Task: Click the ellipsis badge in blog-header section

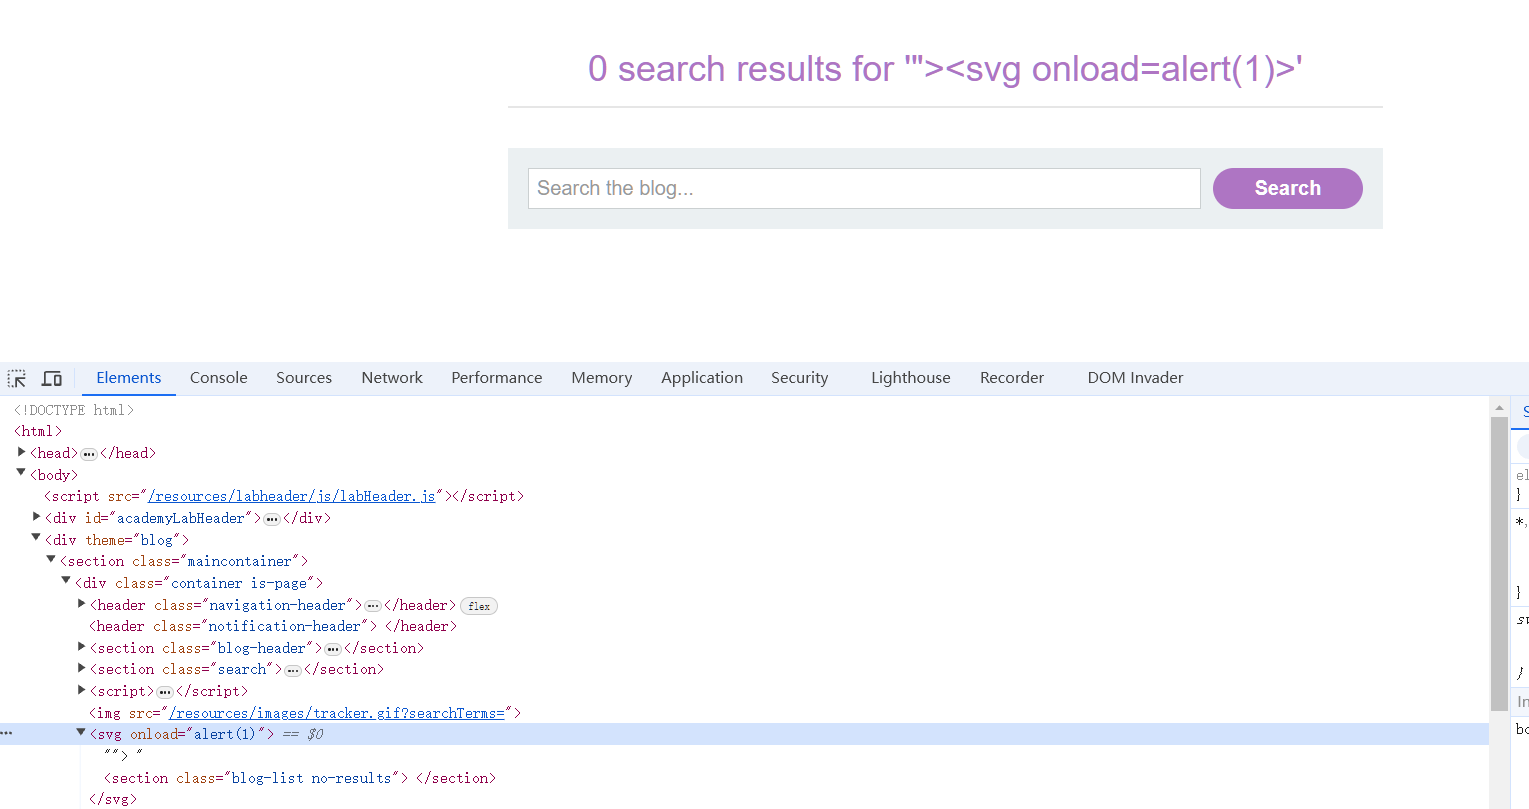Action: 333,649
